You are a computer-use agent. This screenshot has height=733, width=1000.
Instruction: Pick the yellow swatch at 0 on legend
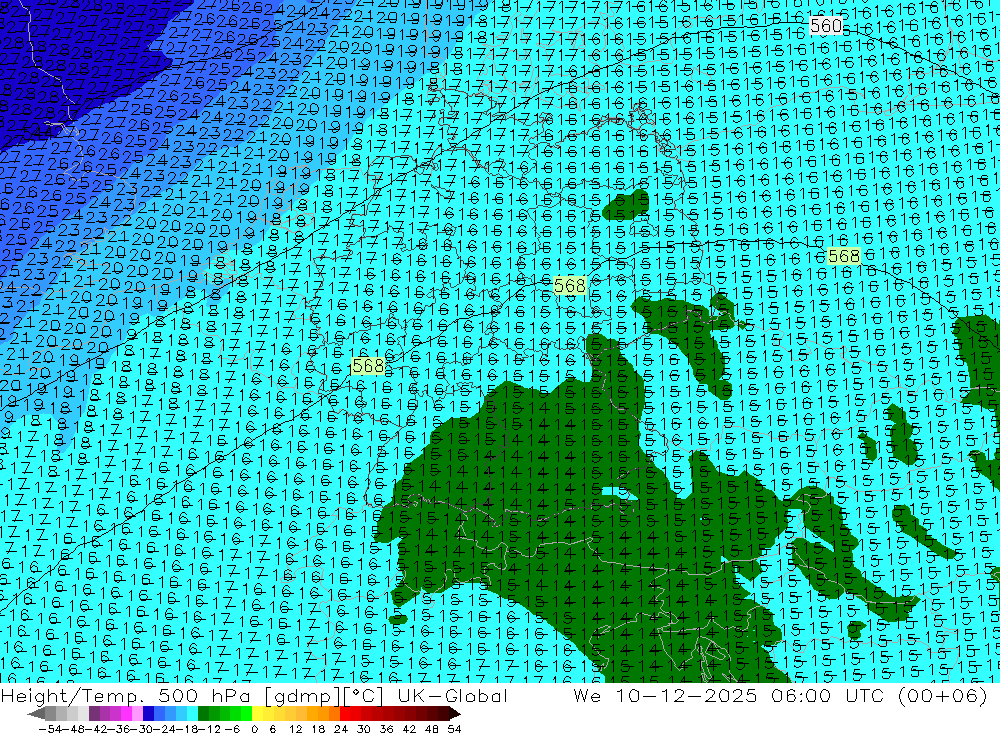coord(257,714)
